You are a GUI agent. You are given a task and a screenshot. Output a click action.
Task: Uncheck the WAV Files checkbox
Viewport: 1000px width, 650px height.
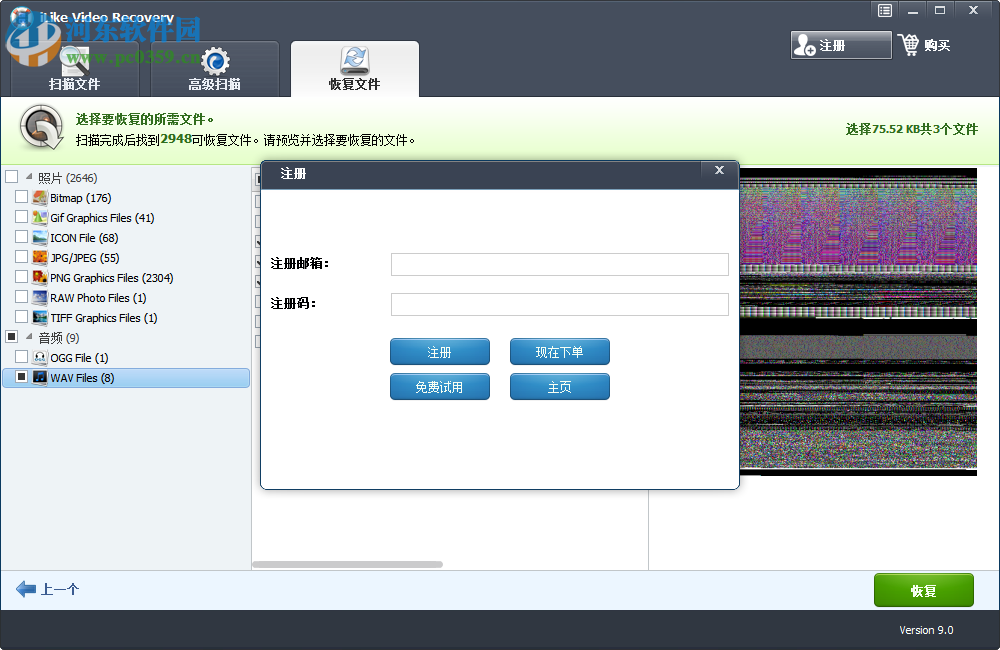pos(21,377)
